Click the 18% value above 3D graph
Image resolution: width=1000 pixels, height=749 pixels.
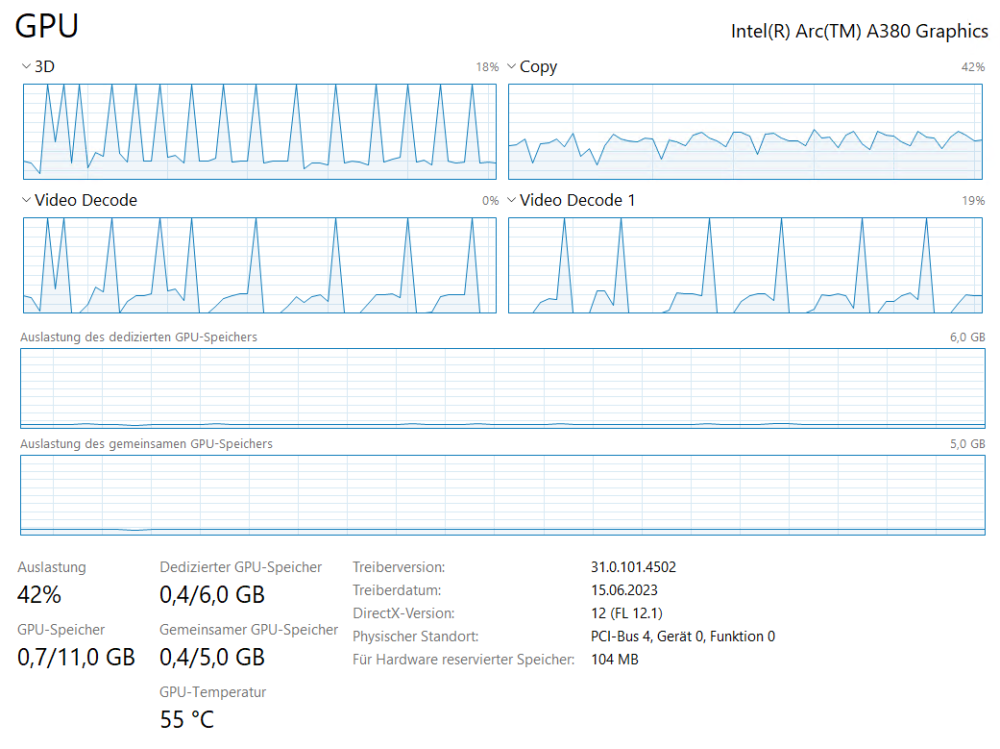[487, 67]
